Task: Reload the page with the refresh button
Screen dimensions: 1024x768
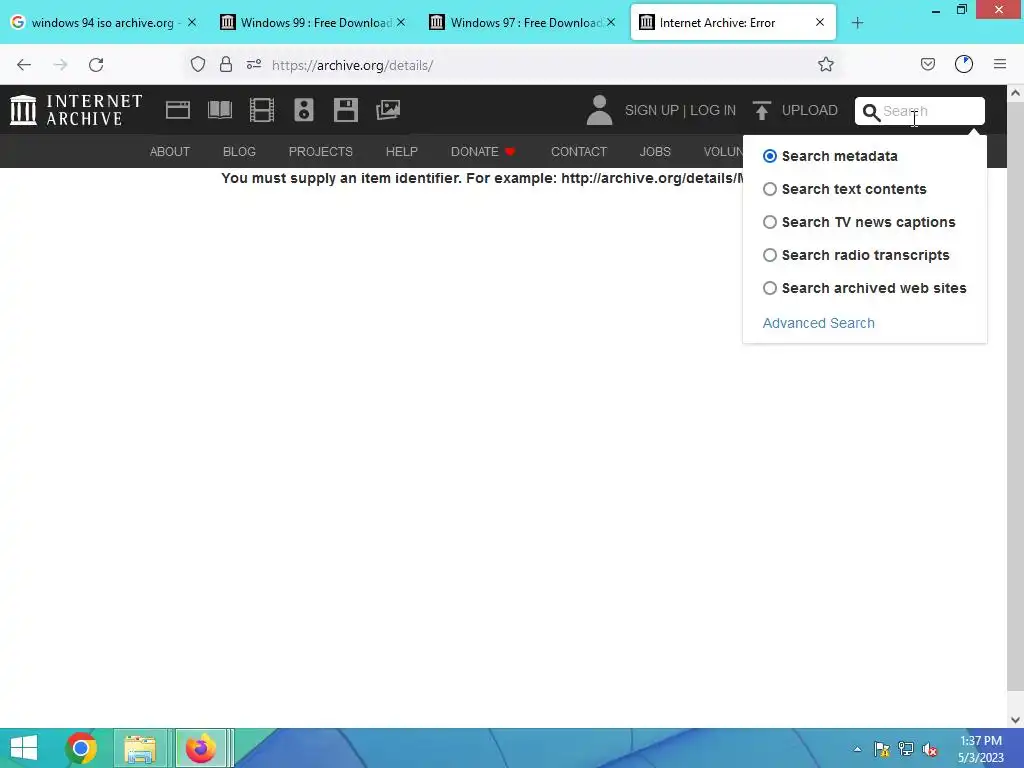Action: point(96,65)
